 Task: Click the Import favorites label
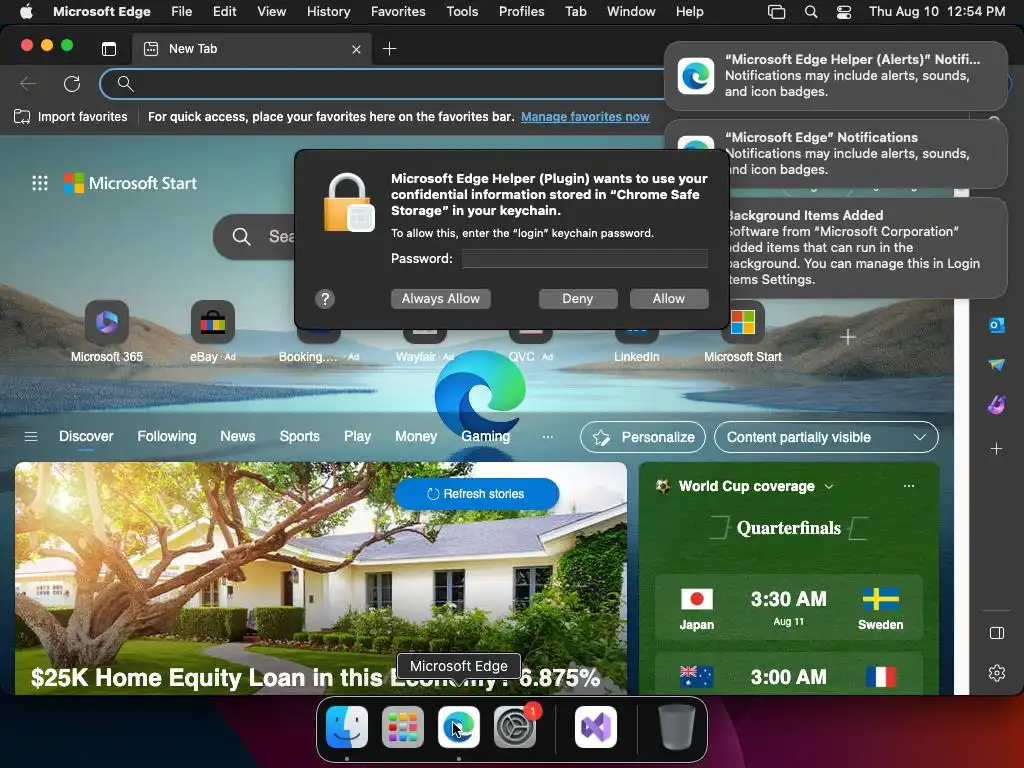[x=82, y=117]
